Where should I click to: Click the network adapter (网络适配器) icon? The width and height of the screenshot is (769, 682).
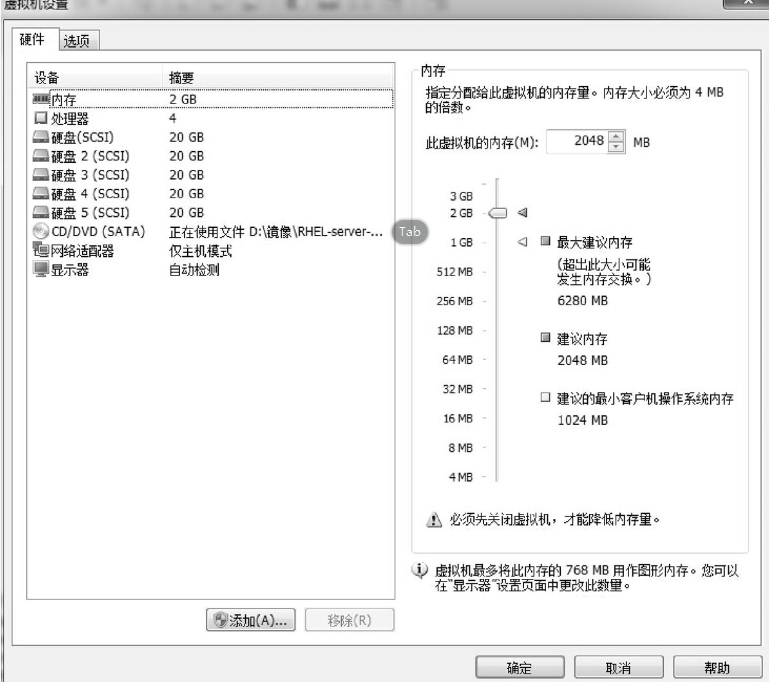pyautogui.click(x=40, y=251)
